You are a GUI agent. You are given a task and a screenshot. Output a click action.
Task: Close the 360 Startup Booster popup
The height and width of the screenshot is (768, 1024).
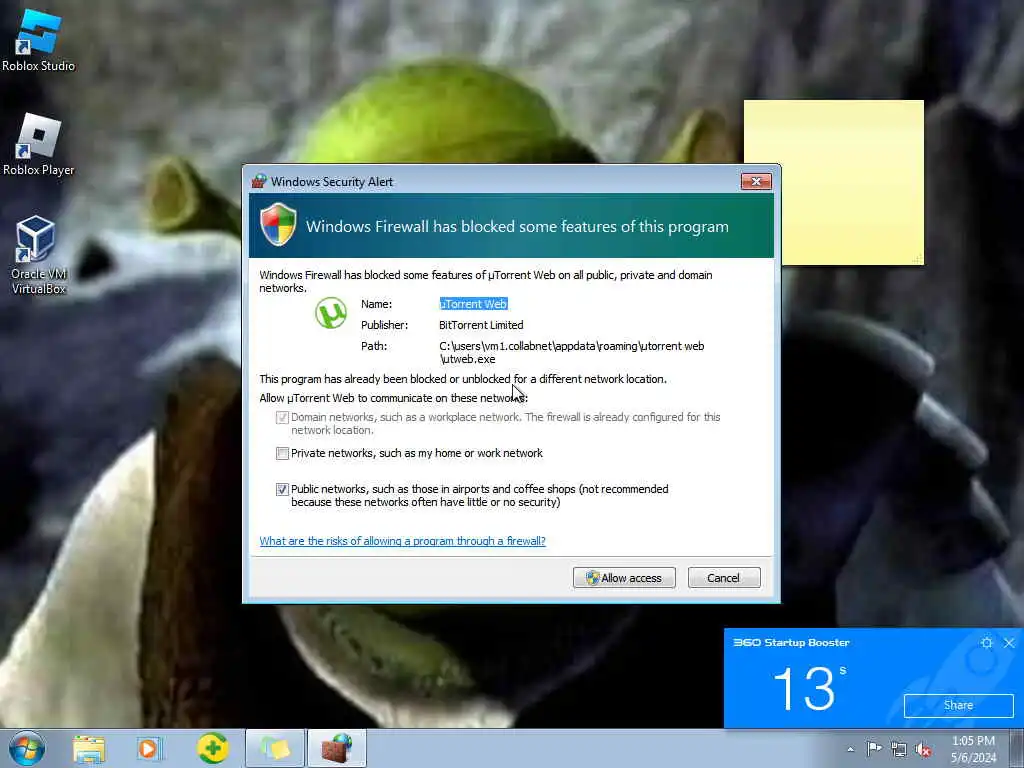(x=1009, y=643)
